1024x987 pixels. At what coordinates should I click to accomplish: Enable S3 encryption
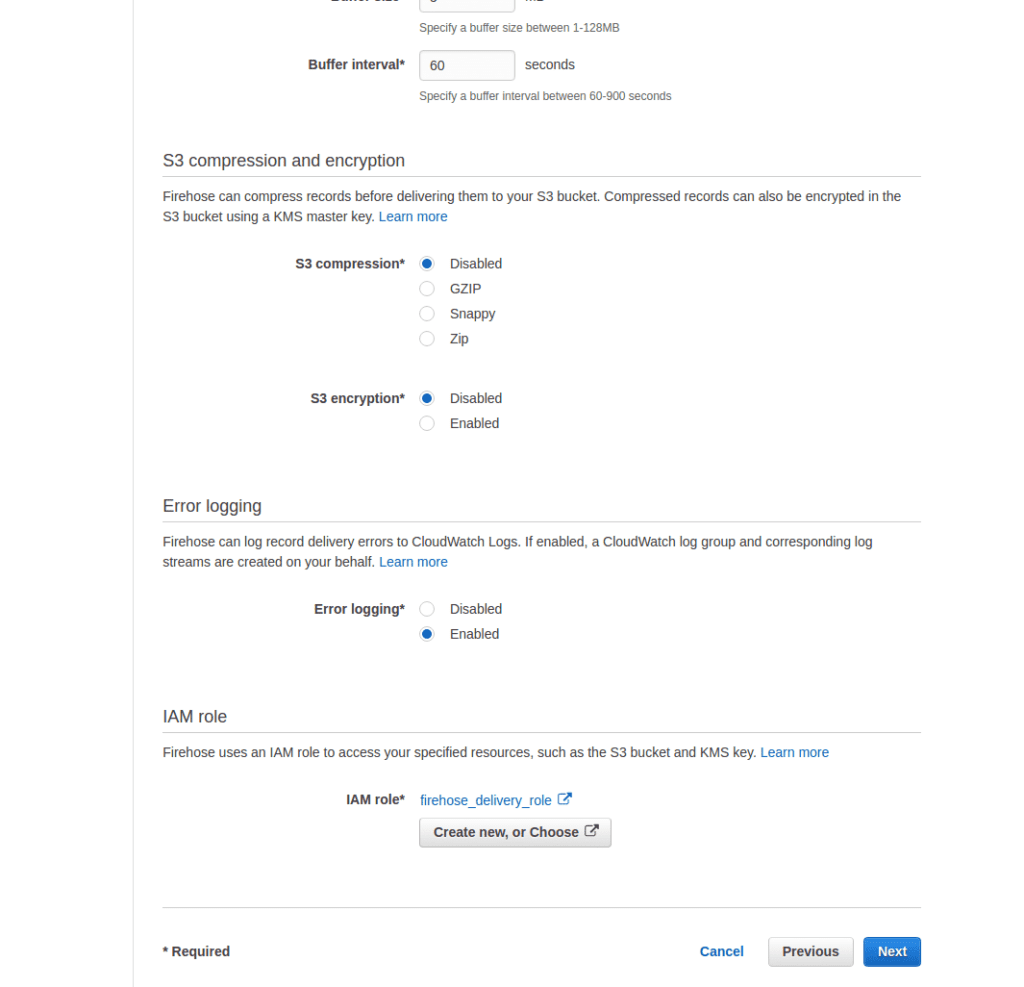click(x=427, y=423)
